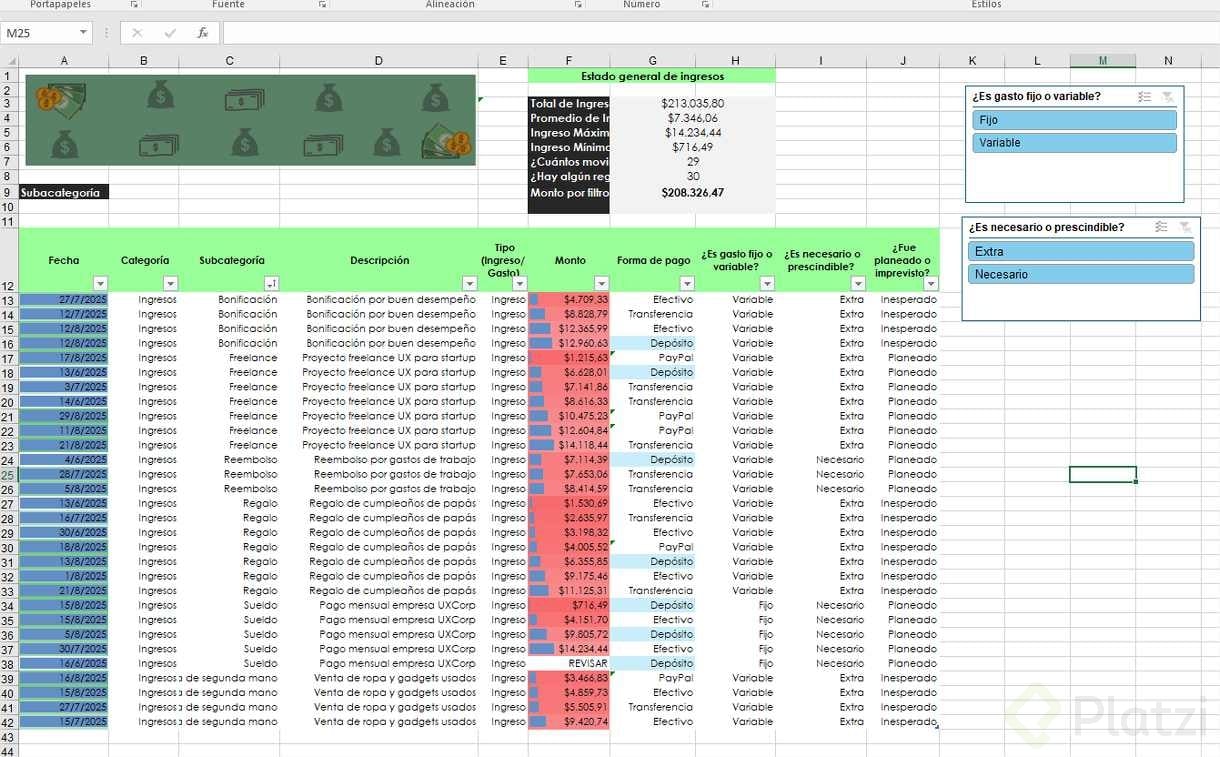Open the ¿Es gasto fijo o variable? column filter
The width and height of the screenshot is (1220, 757).
tap(767, 284)
